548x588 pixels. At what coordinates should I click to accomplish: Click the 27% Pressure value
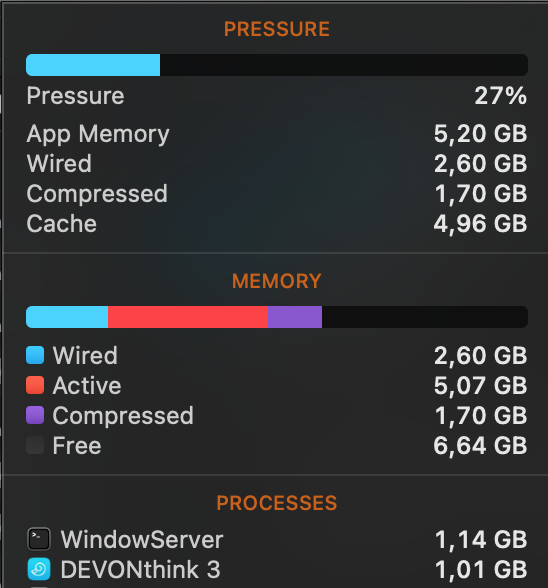click(500, 96)
